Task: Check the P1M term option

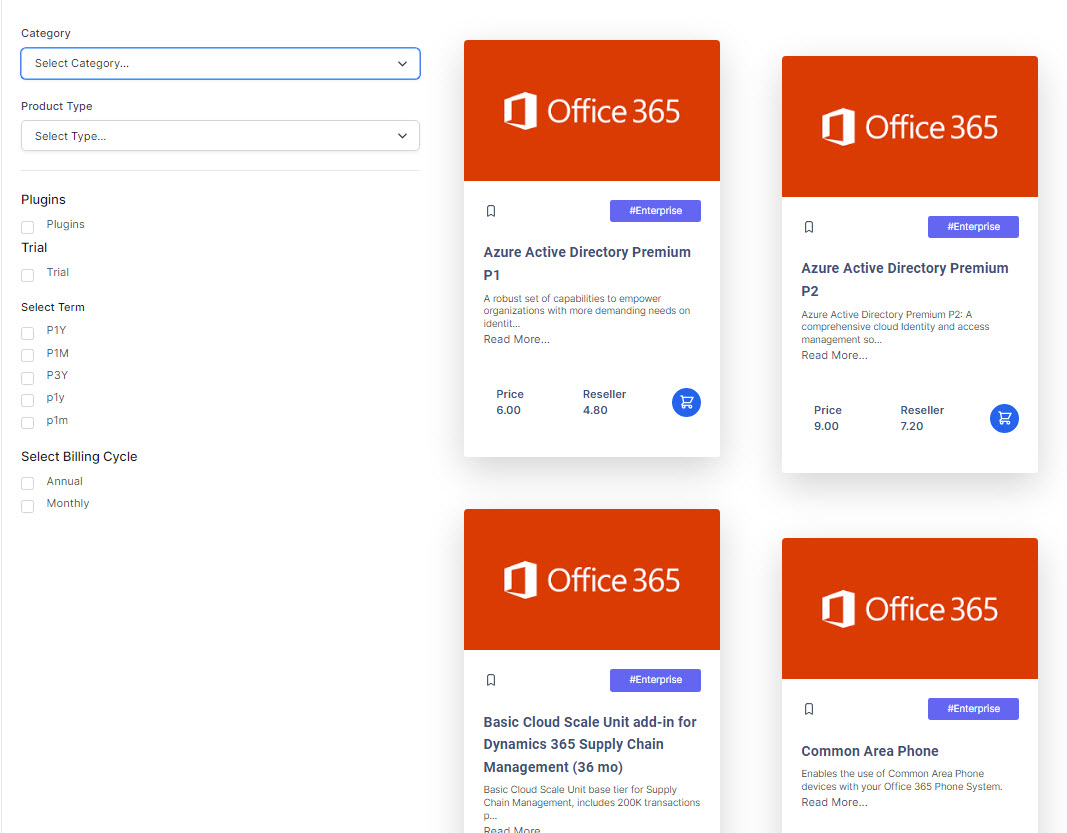Action: 27,355
